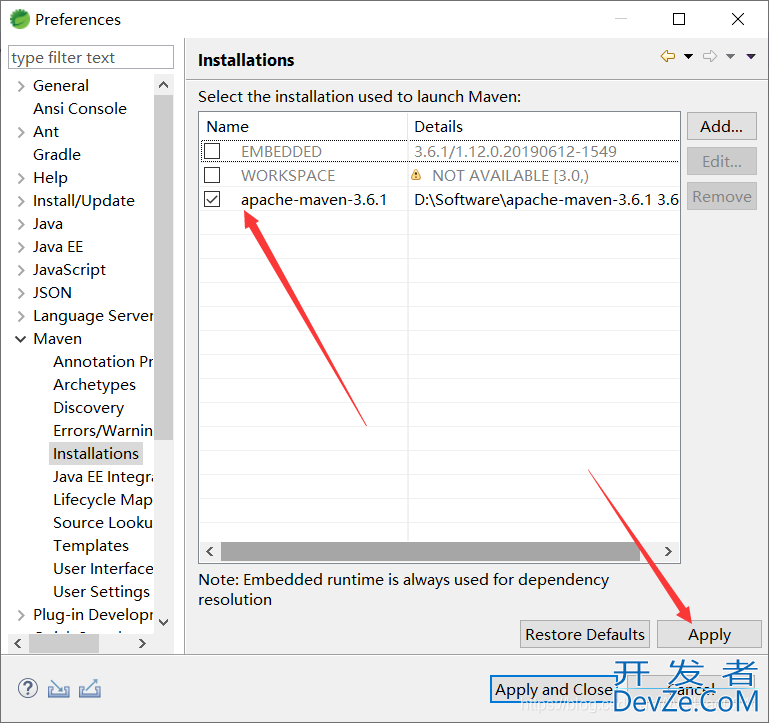Collapse the Maven tree node

pyautogui.click(x=21, y=339)
